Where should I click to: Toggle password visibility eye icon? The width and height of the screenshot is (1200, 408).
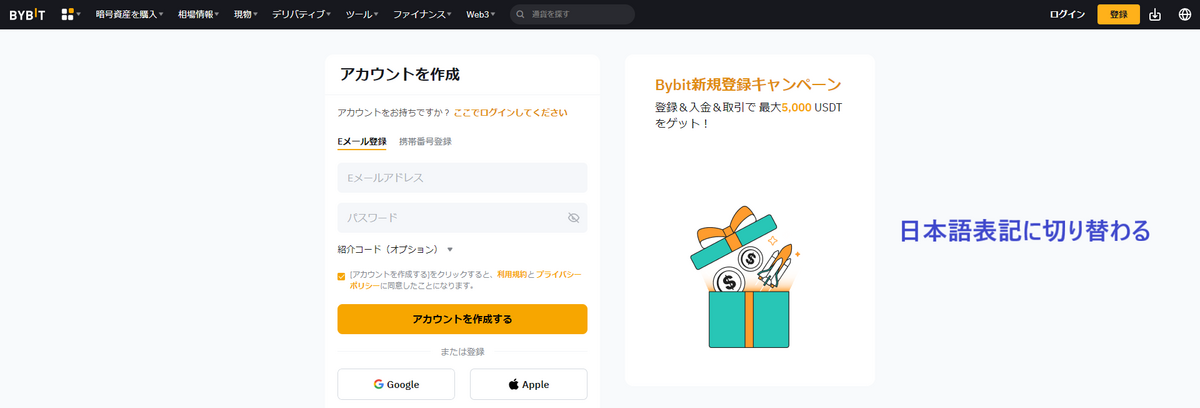[574, 217]
